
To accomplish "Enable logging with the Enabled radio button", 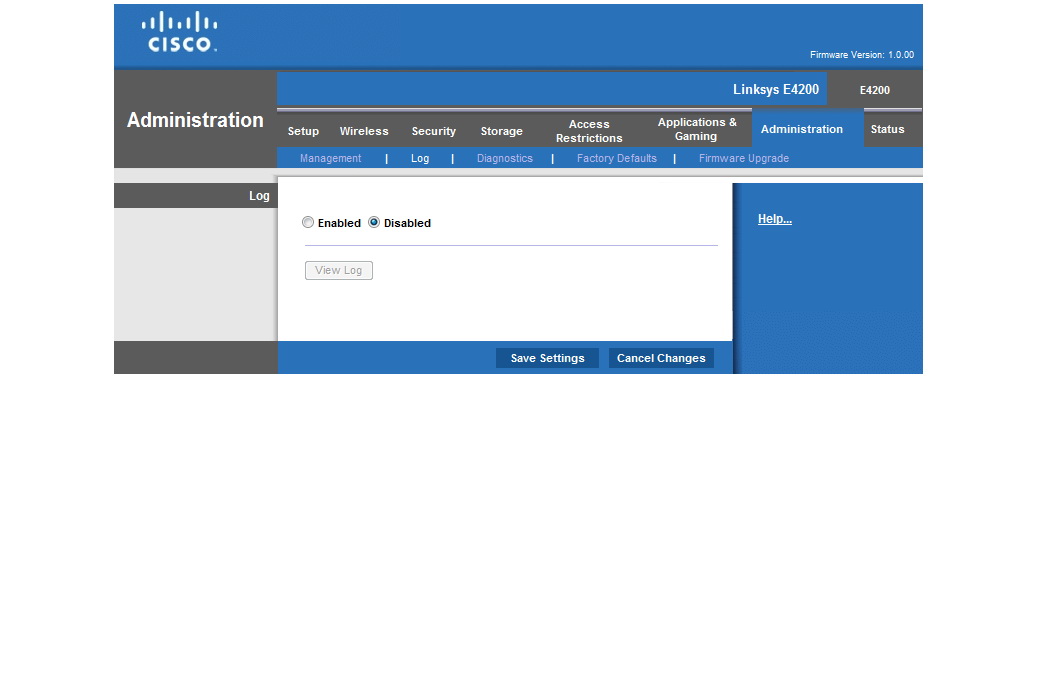I will [308, 223].
